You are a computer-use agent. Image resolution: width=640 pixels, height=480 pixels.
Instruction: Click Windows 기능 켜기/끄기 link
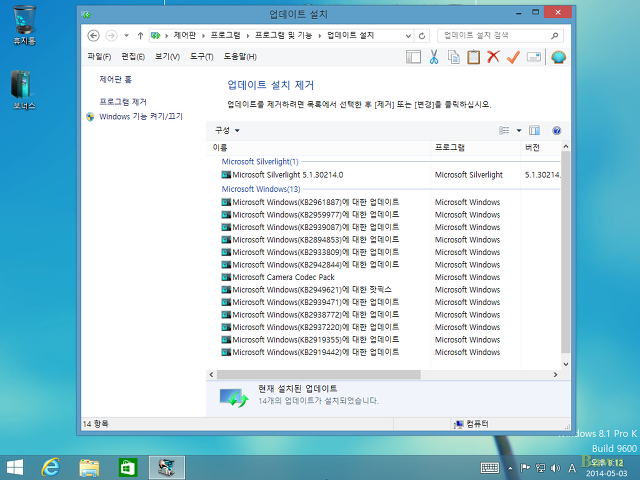141,117
